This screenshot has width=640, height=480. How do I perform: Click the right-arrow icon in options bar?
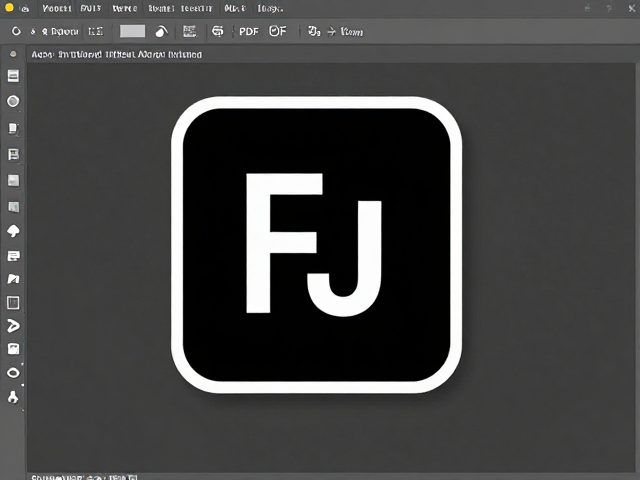tap(332, 31)
